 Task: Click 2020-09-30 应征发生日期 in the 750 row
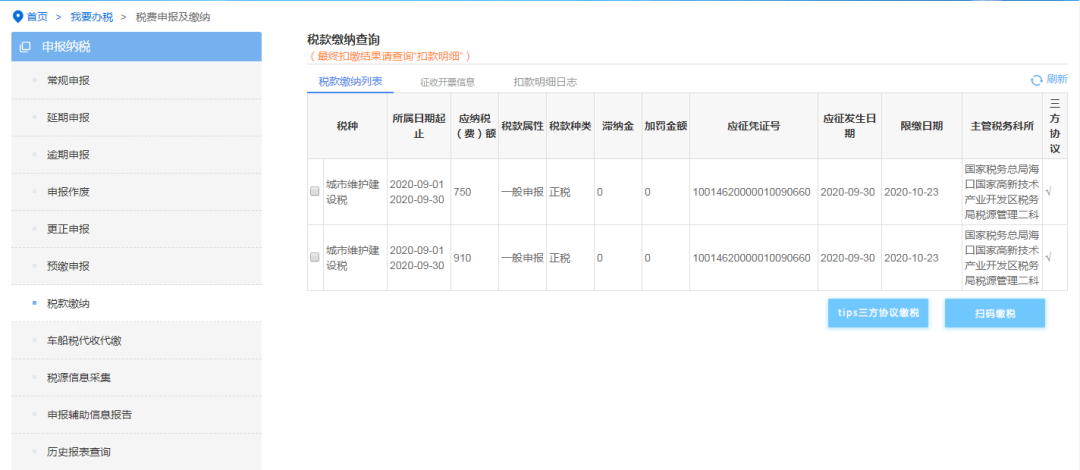pos(848,192)
